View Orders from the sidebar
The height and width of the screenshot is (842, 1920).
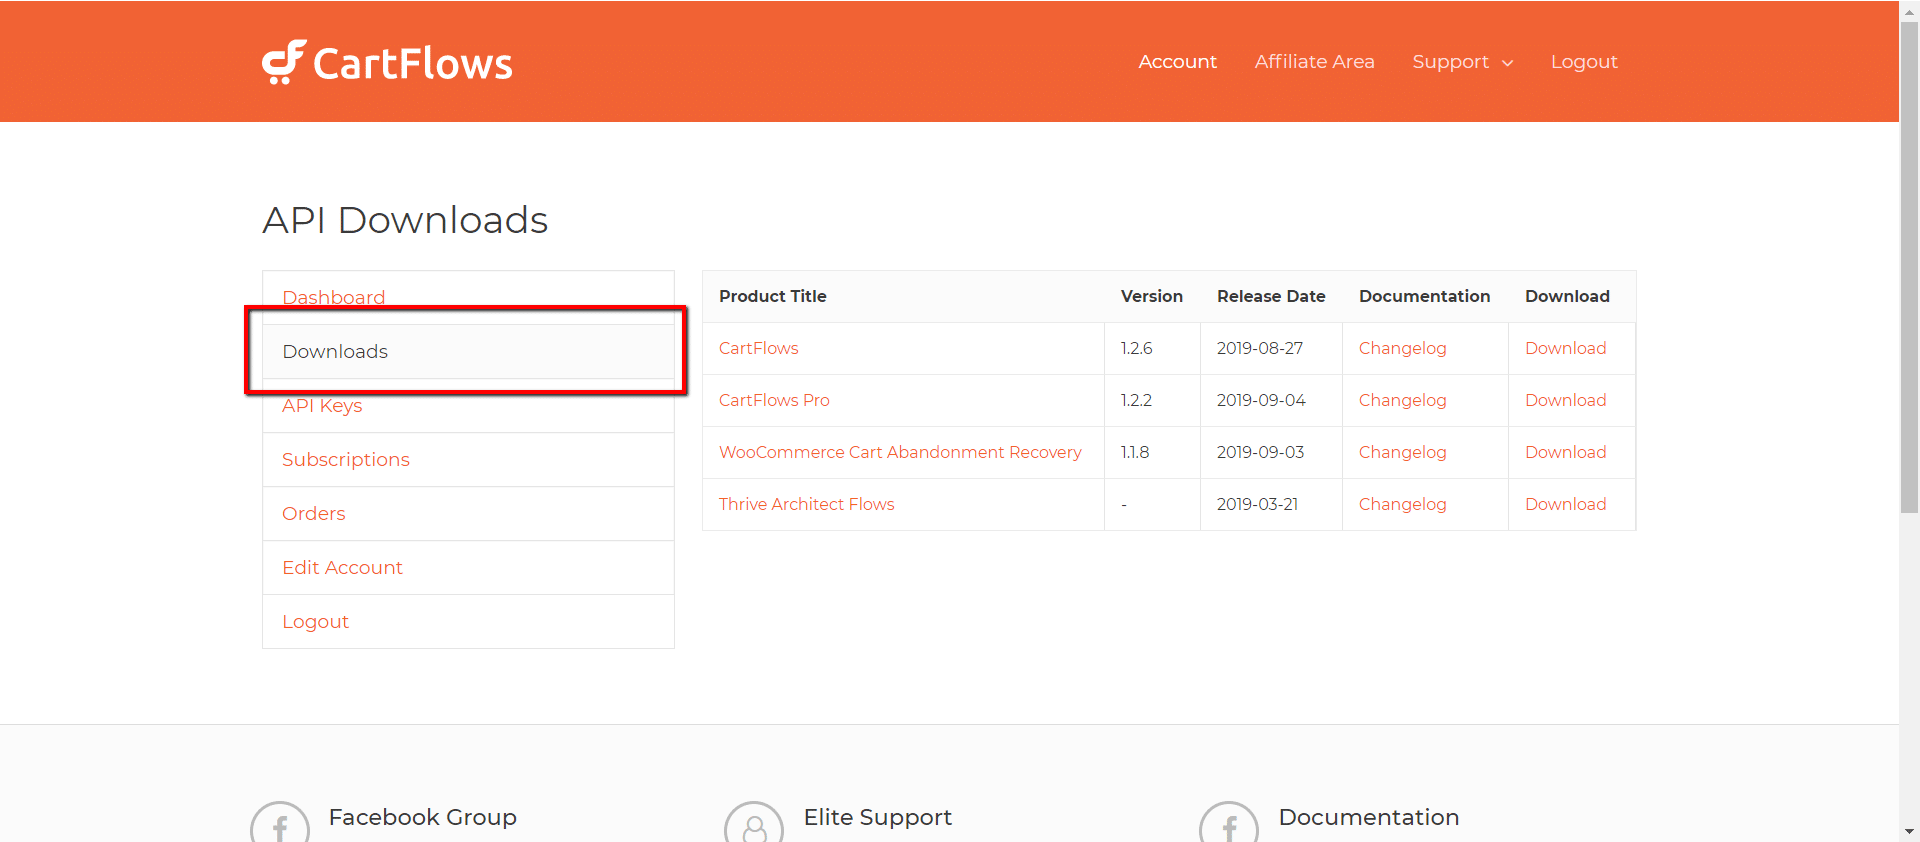pos(314,514)
